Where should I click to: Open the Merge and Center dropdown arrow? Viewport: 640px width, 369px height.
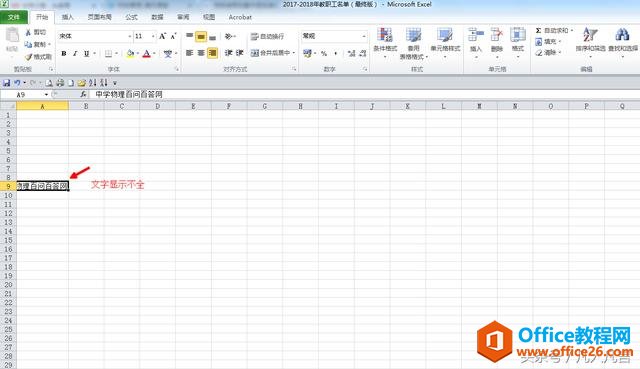pyautogui.click(x=294, y=53)
